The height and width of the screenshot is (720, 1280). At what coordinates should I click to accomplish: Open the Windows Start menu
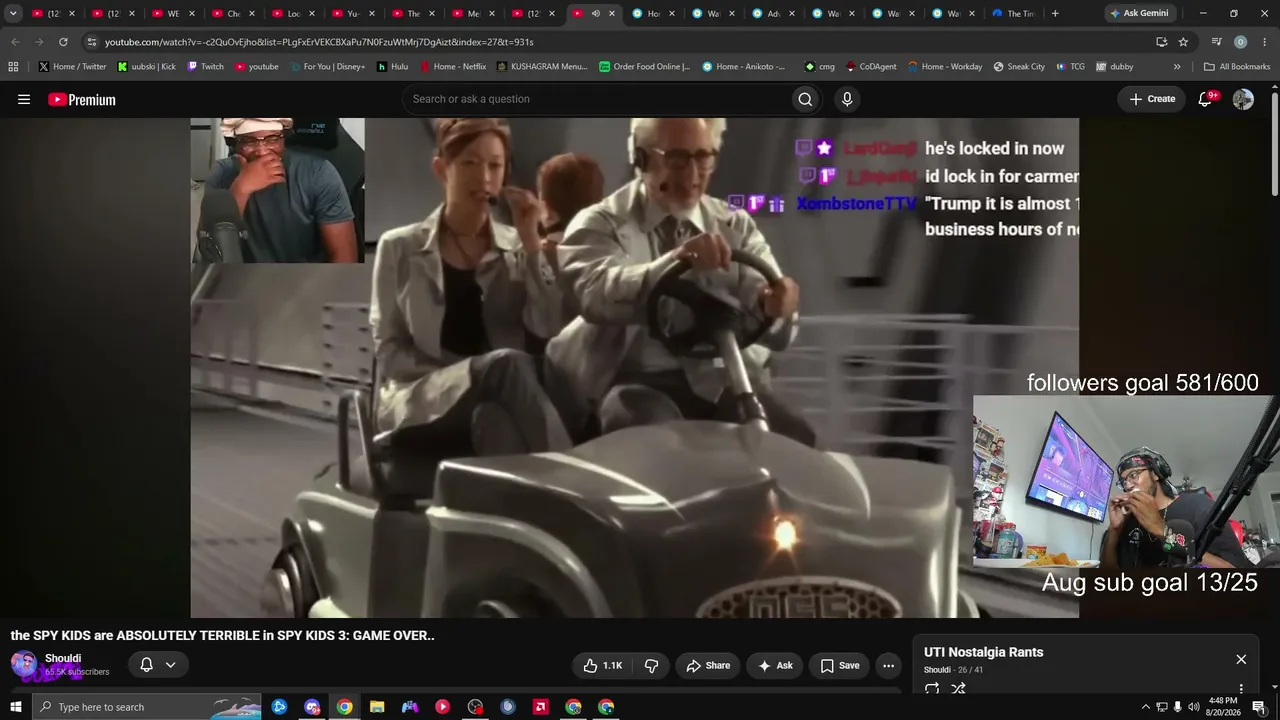(x=15, y=707)
